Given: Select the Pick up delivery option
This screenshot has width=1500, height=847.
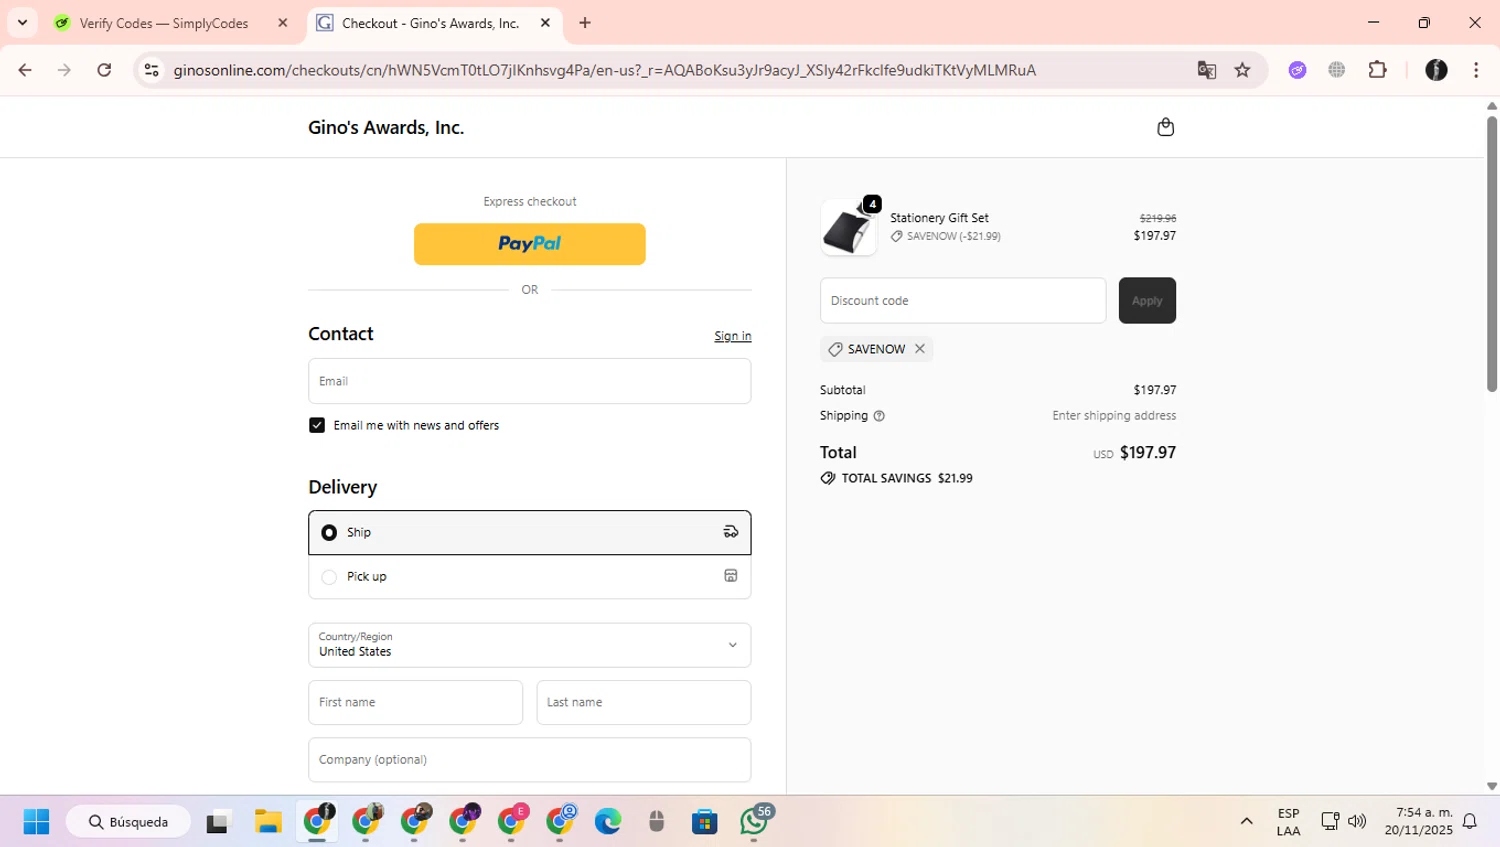Looking at the screenshot, I should [x=529, y=577].
